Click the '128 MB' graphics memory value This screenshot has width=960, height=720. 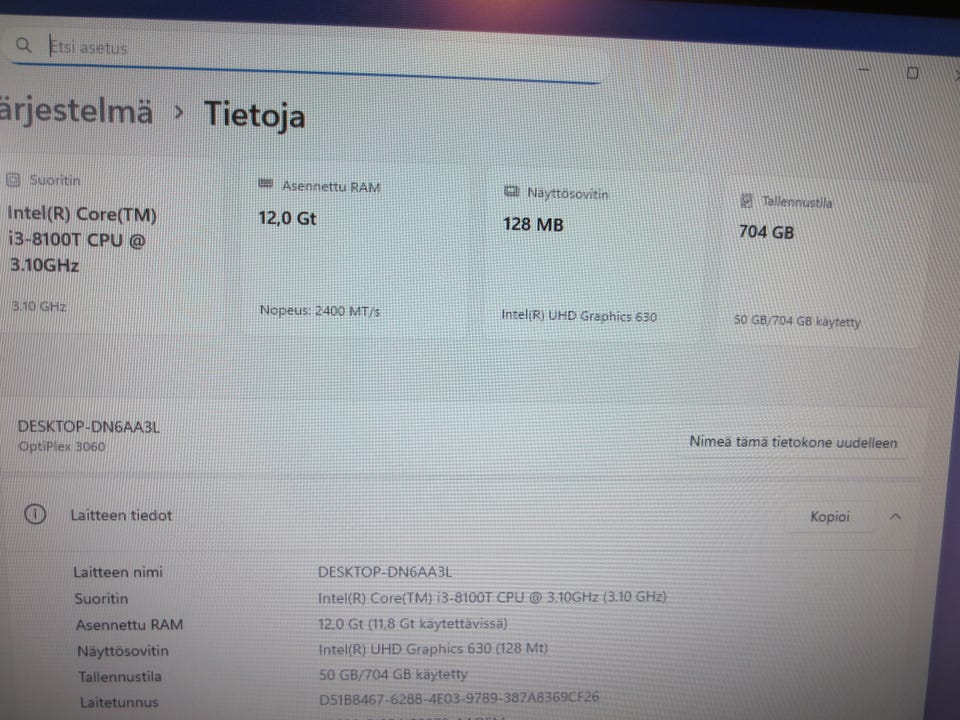(533, 224)
